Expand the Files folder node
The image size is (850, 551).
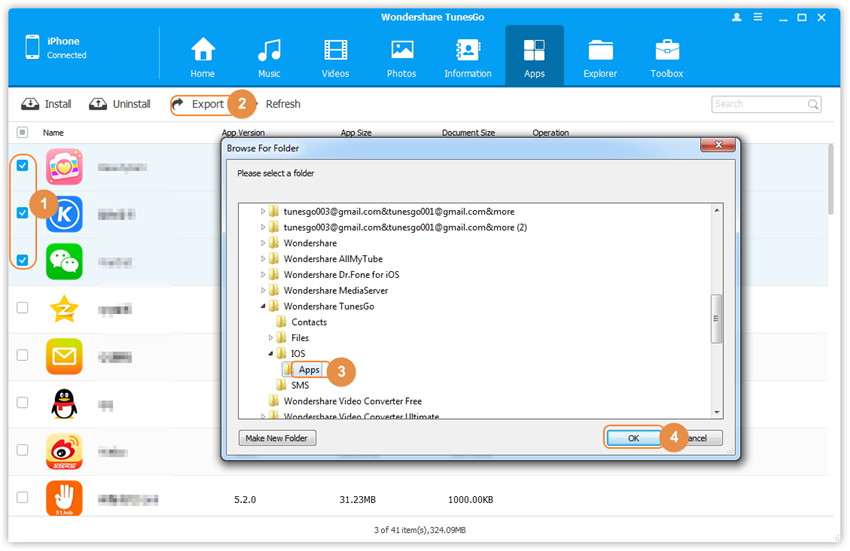272,338
